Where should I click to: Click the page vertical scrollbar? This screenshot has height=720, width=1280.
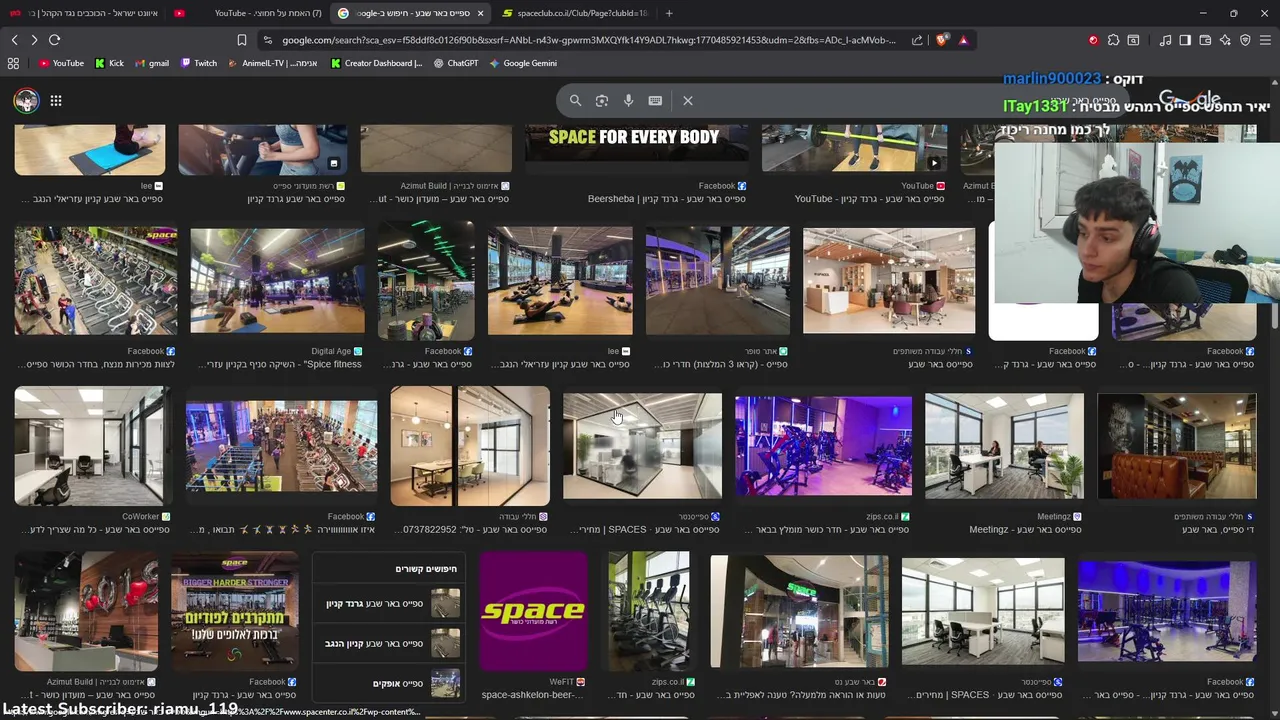[x=1274, y=315]
